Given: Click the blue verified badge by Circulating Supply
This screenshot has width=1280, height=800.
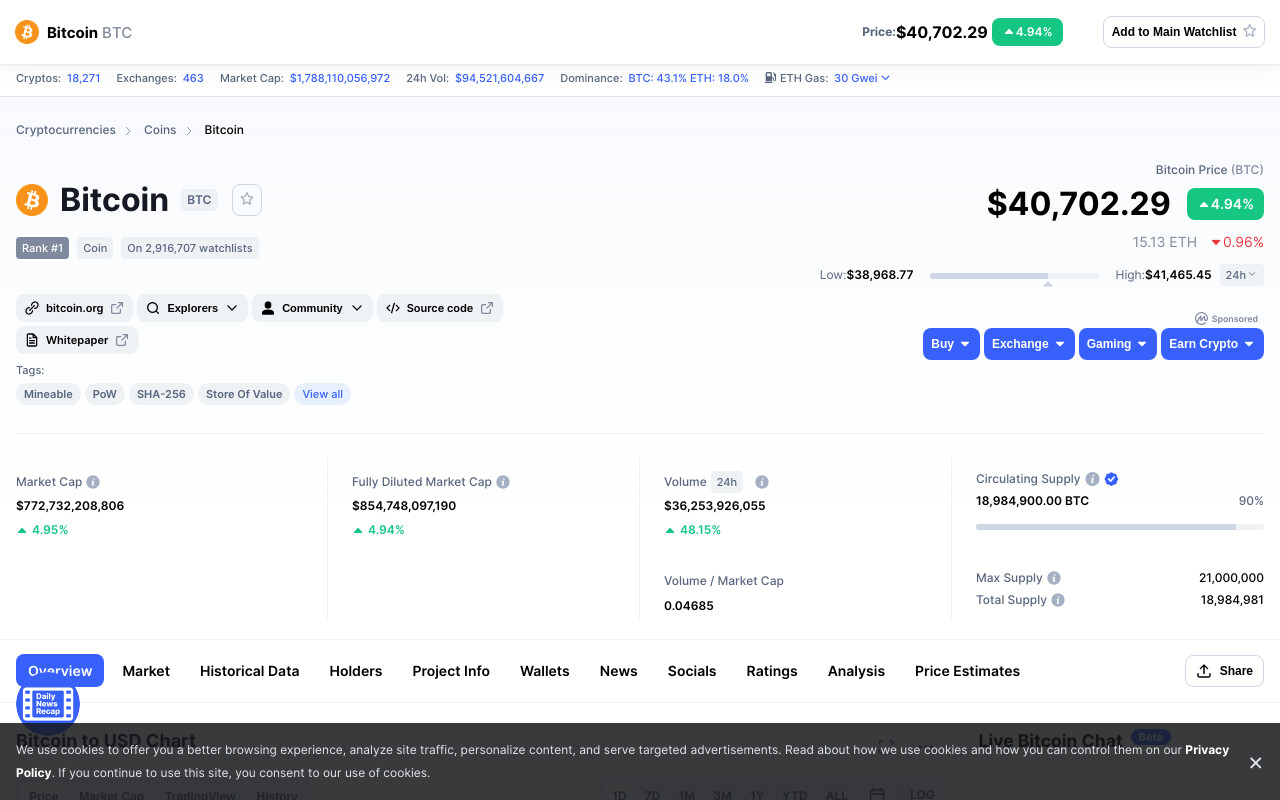Looking at the screenshot, I should point(1112,479).
